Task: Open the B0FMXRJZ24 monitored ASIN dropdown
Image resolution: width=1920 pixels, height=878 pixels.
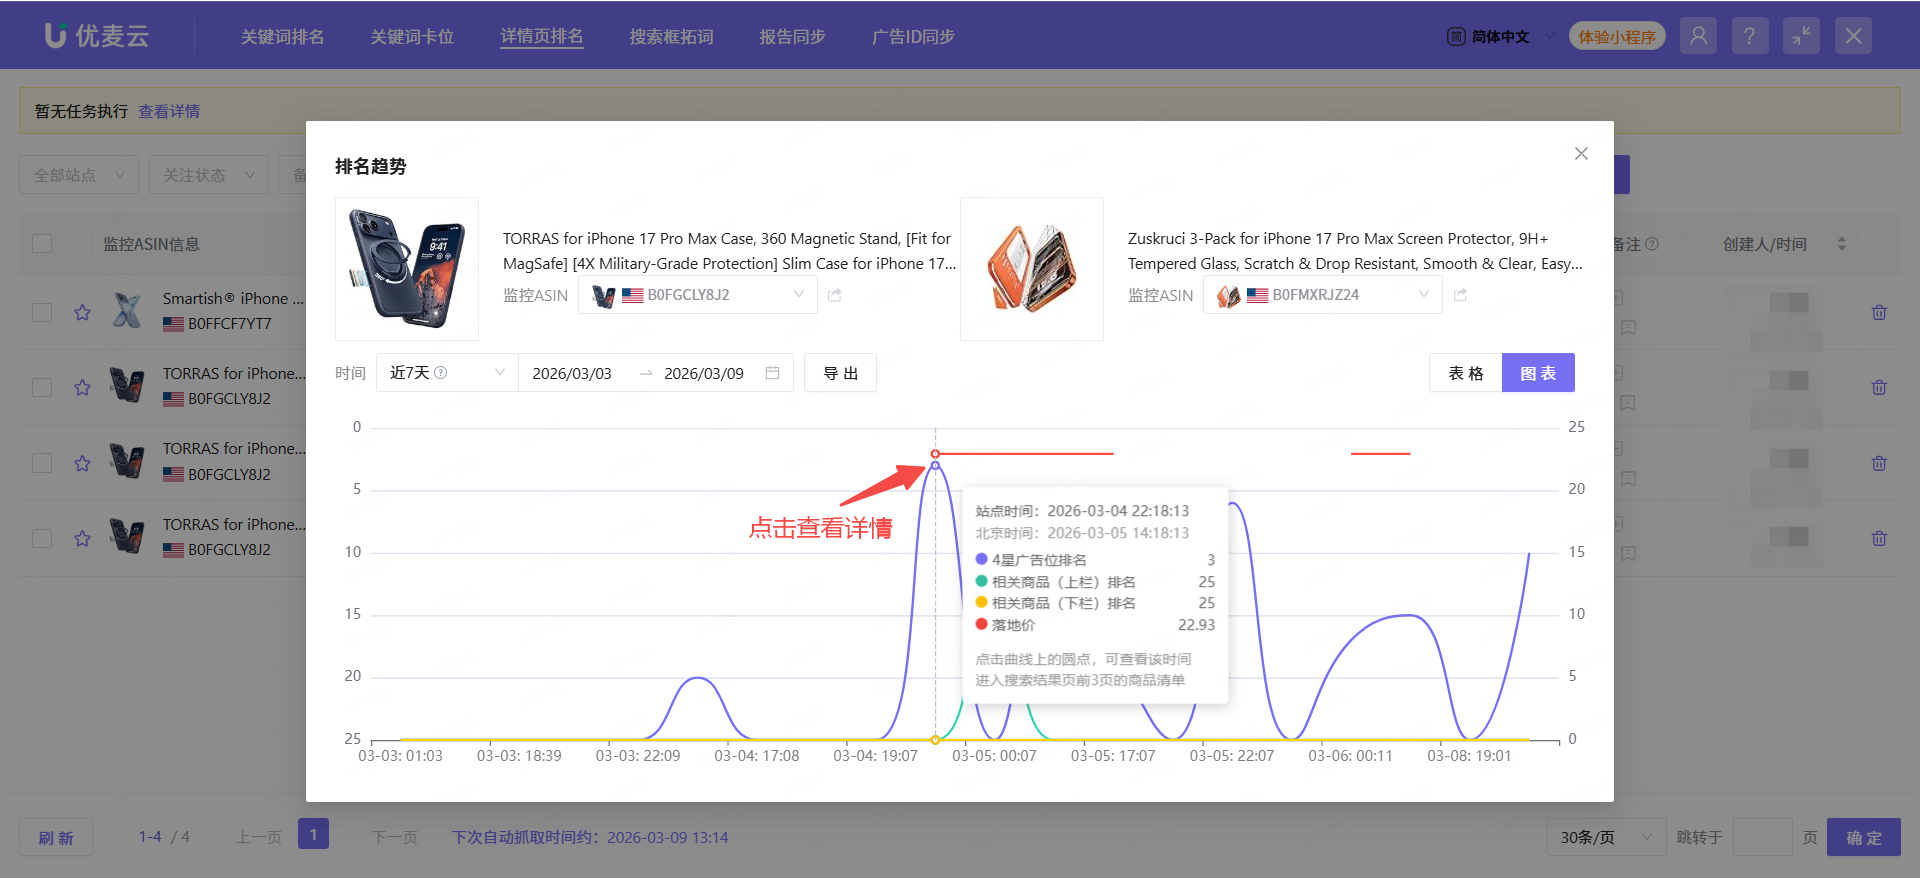Action: click(x=1323, y=295)
